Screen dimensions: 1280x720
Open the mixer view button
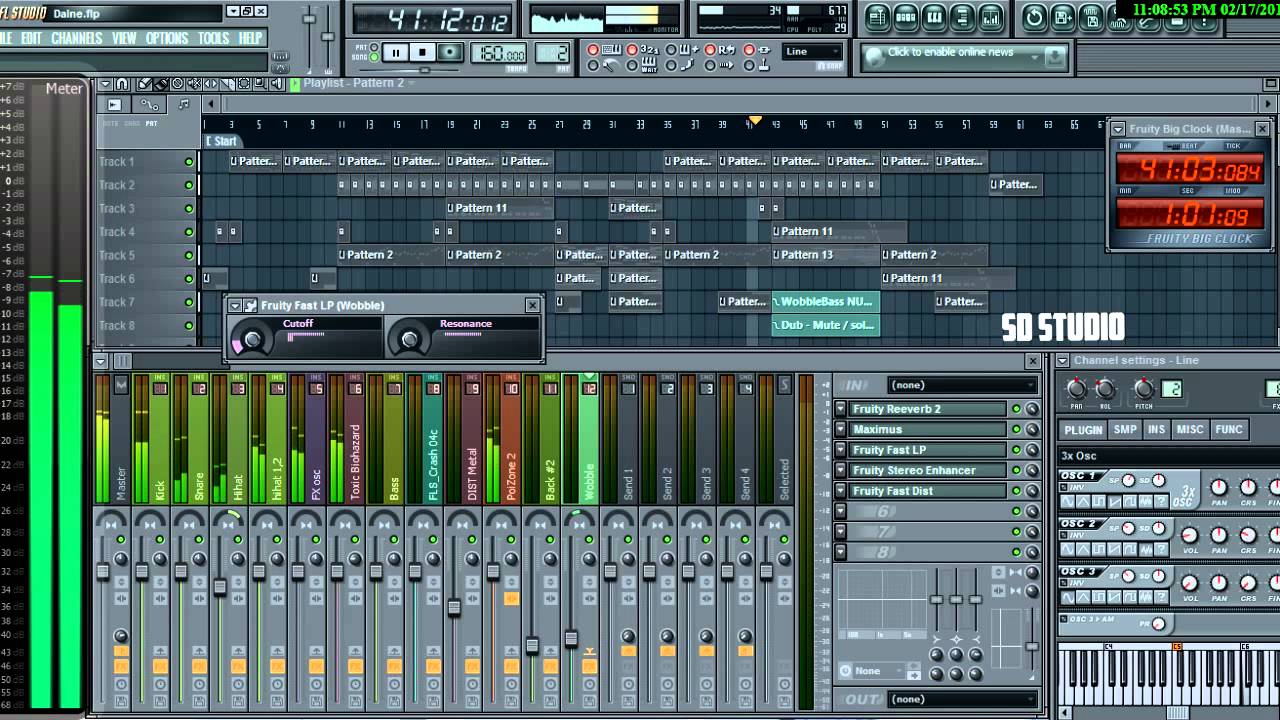coord(990,17)
